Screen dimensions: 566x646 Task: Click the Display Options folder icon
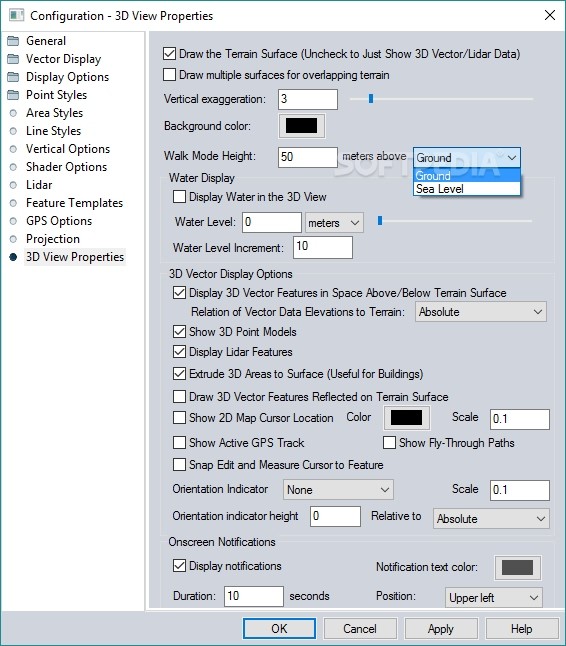(x=13, y=77)
